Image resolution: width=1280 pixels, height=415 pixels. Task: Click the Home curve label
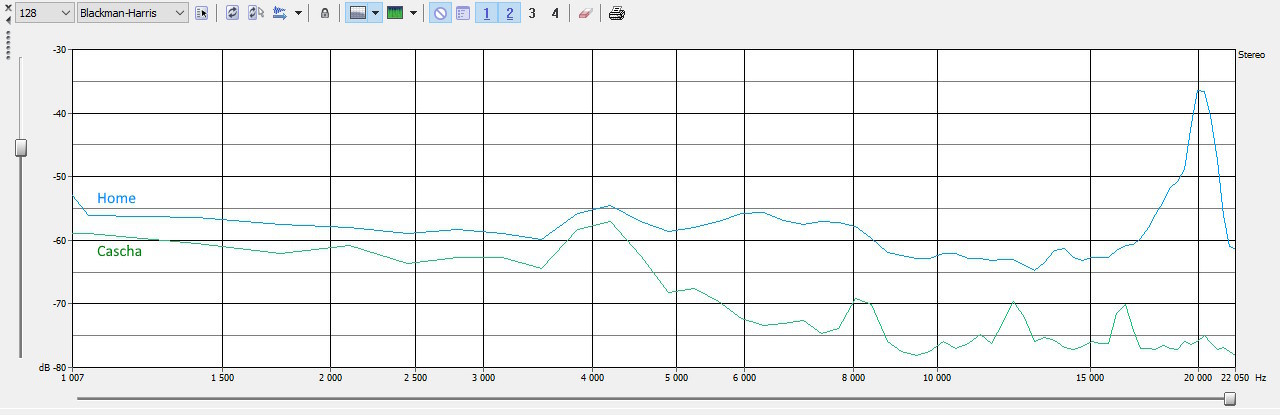point(116,198)
